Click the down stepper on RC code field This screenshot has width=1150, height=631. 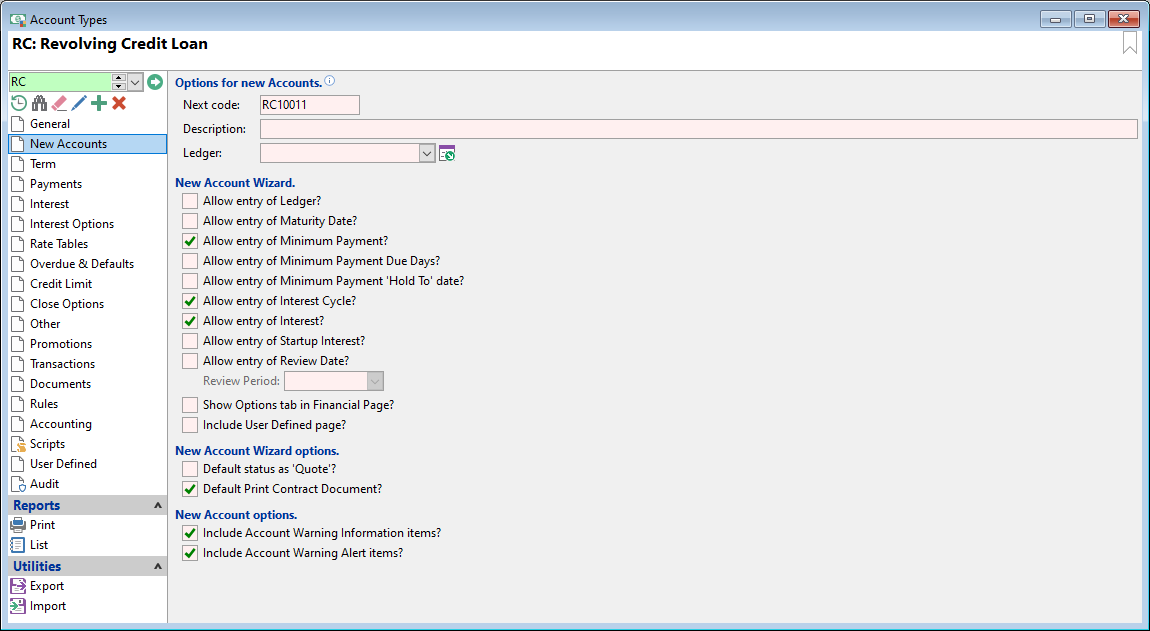click(119, 86)
